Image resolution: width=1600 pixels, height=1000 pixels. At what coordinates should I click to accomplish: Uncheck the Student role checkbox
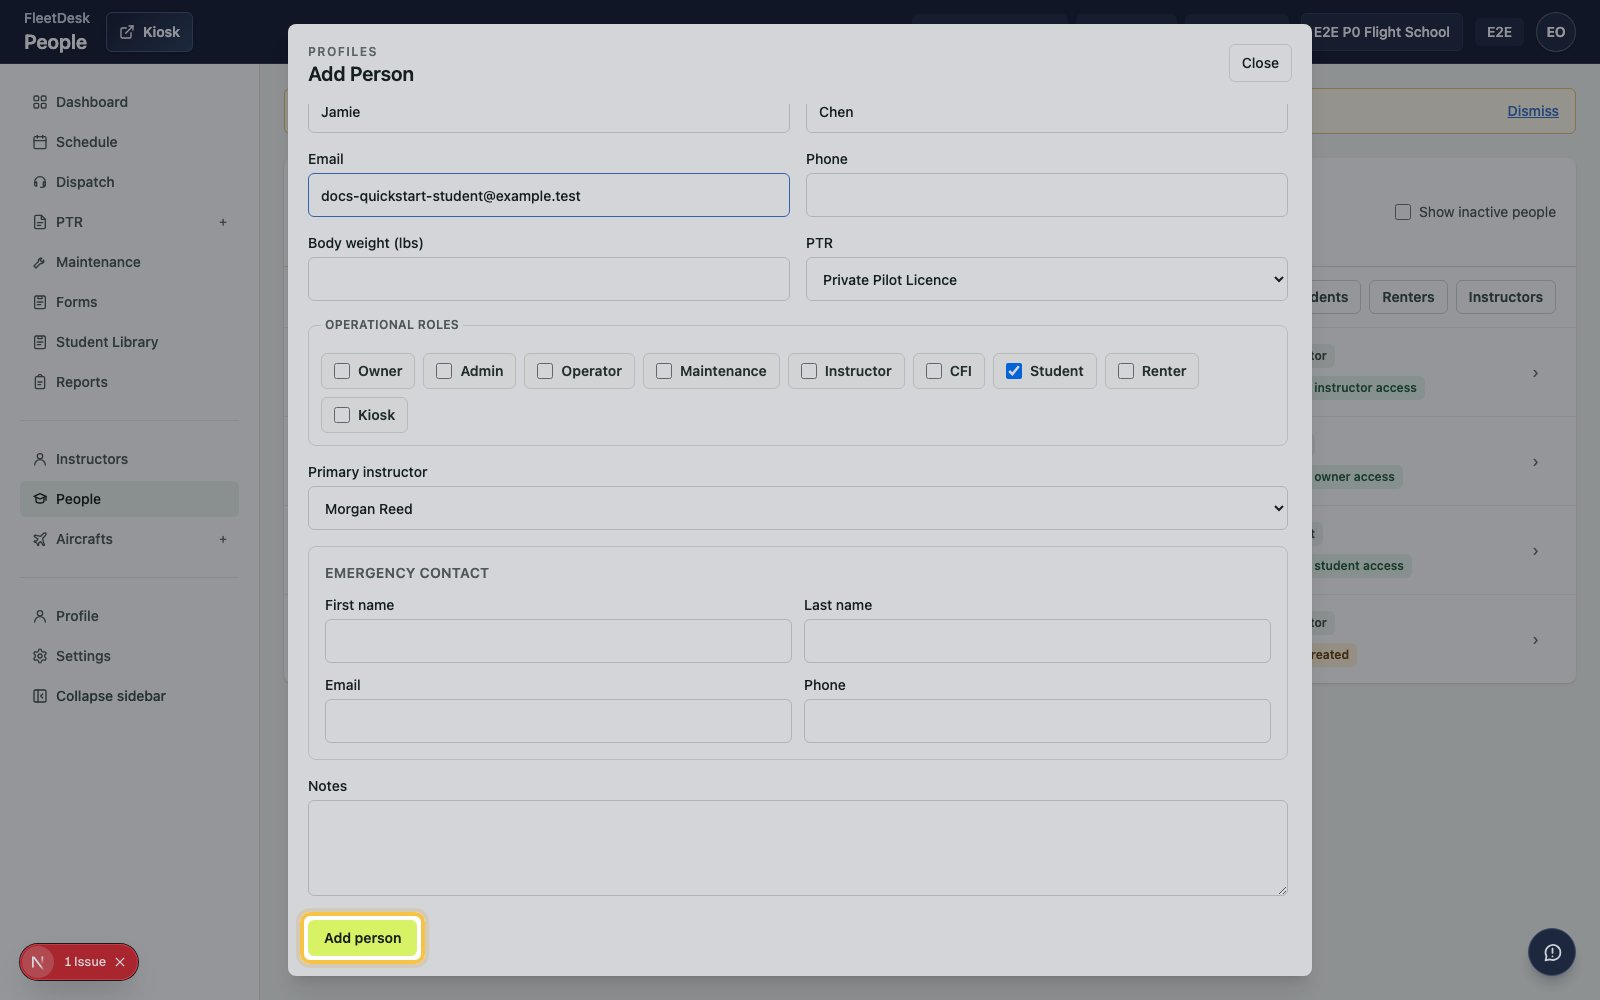click(x=1014, y=371)
